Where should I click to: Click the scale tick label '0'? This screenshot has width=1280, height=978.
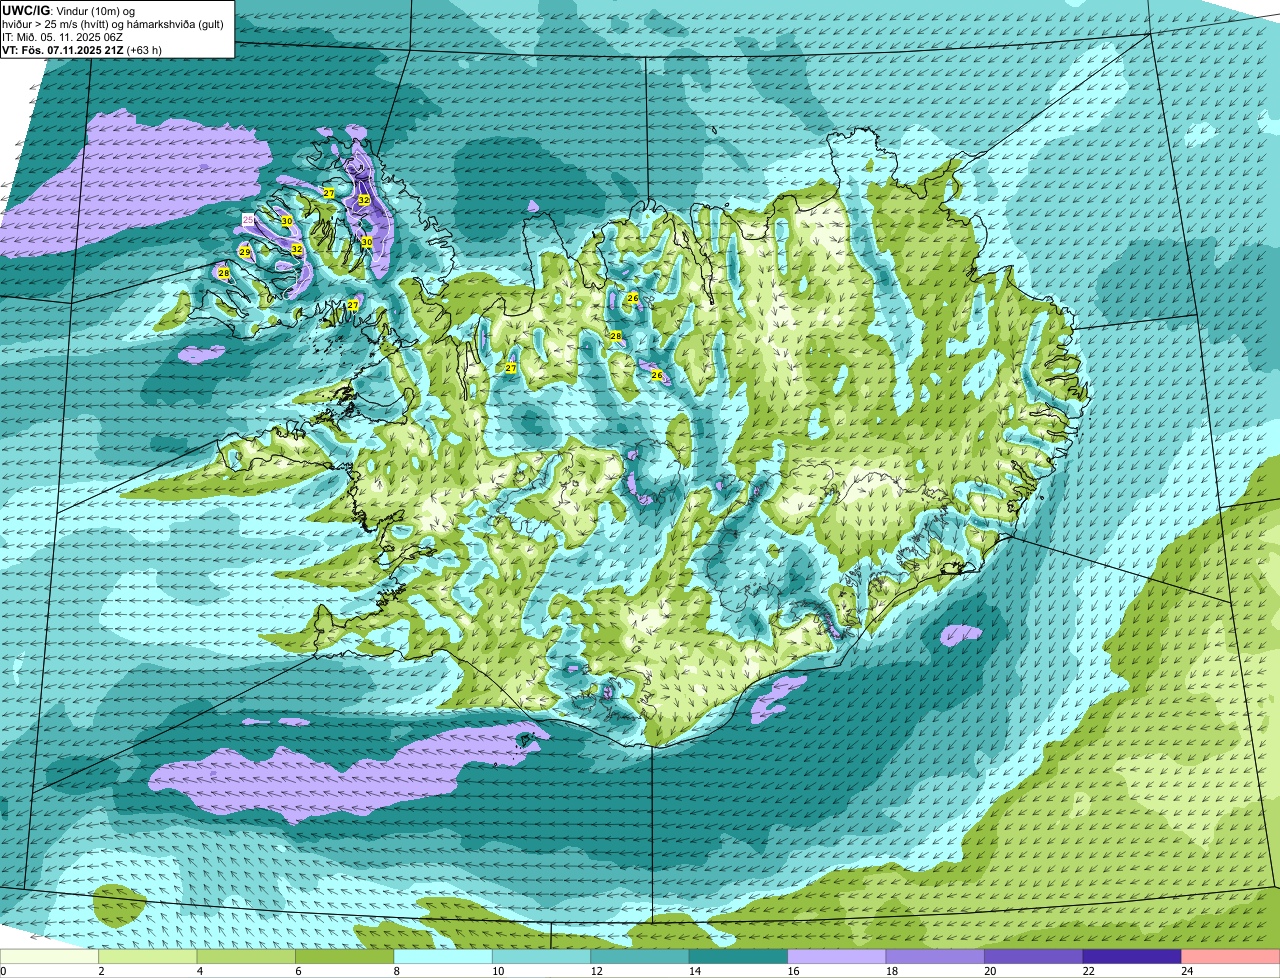tap(3, 970)
